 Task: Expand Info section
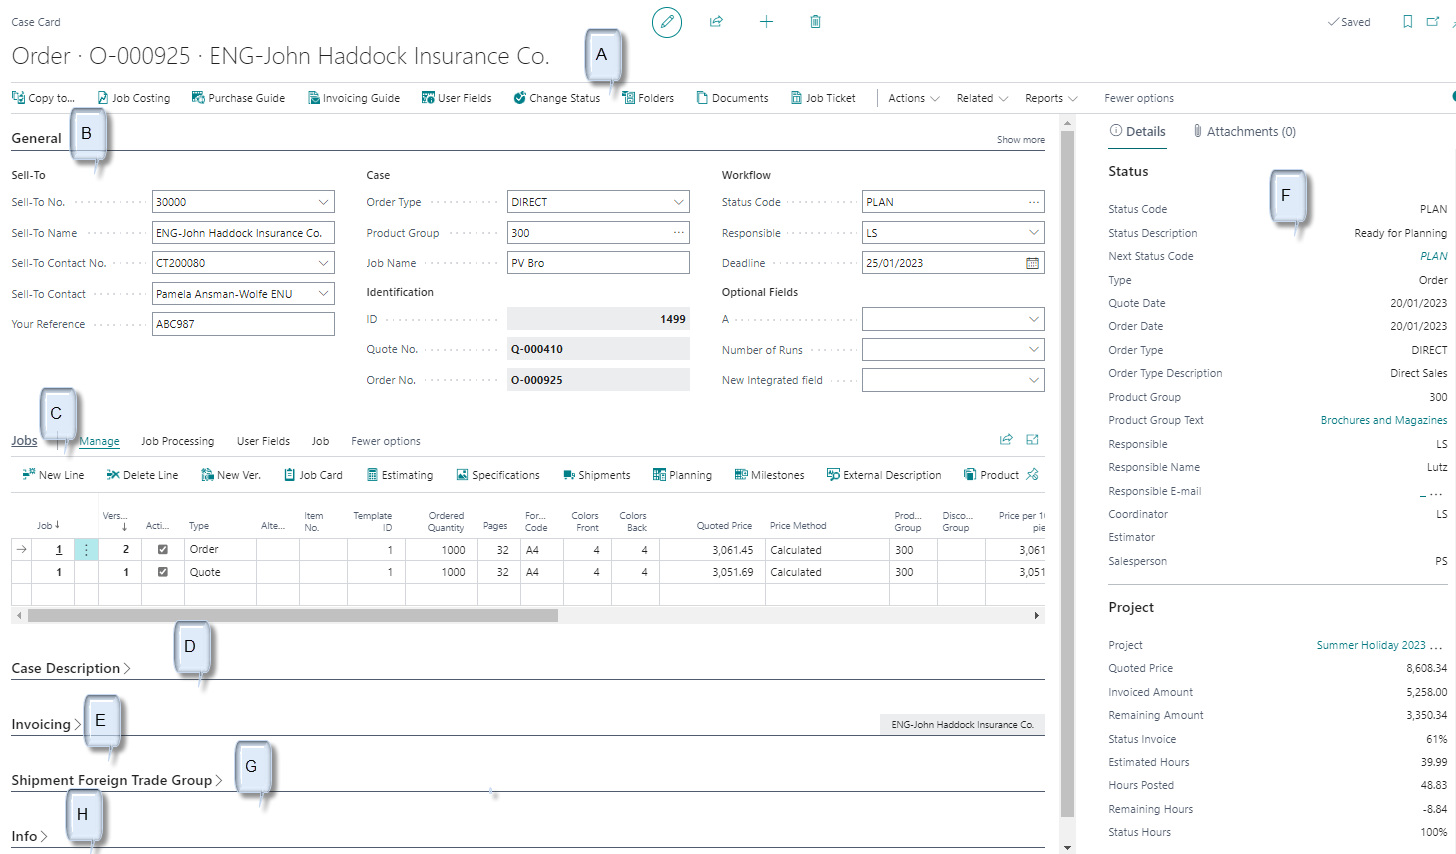click(x=29, y=836)
